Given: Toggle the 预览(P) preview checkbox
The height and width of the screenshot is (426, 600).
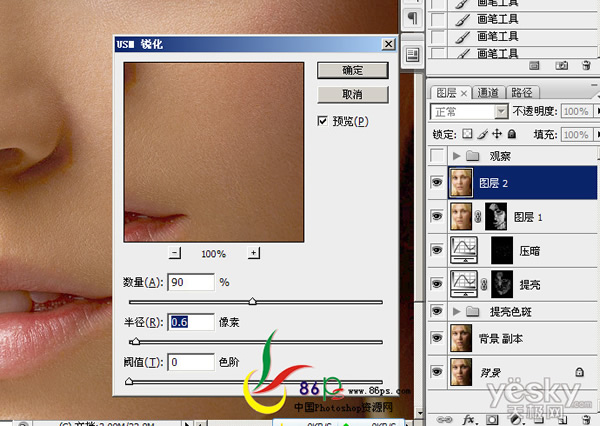Looking at the screenshot, I should coord(323,121).
